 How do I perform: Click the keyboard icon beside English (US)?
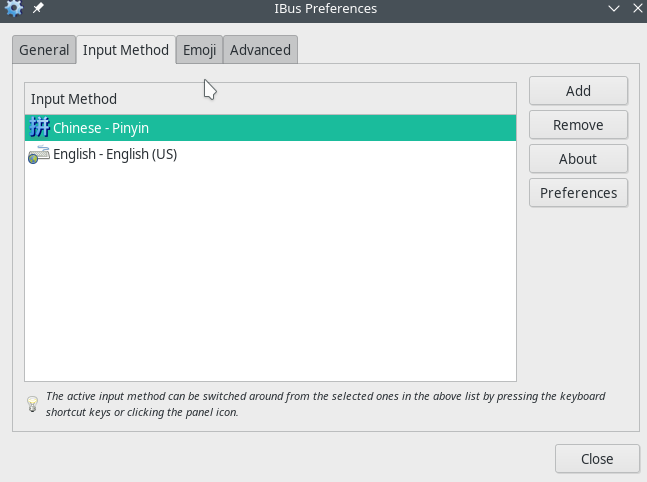pyautogui.click(x=39, y=154)
